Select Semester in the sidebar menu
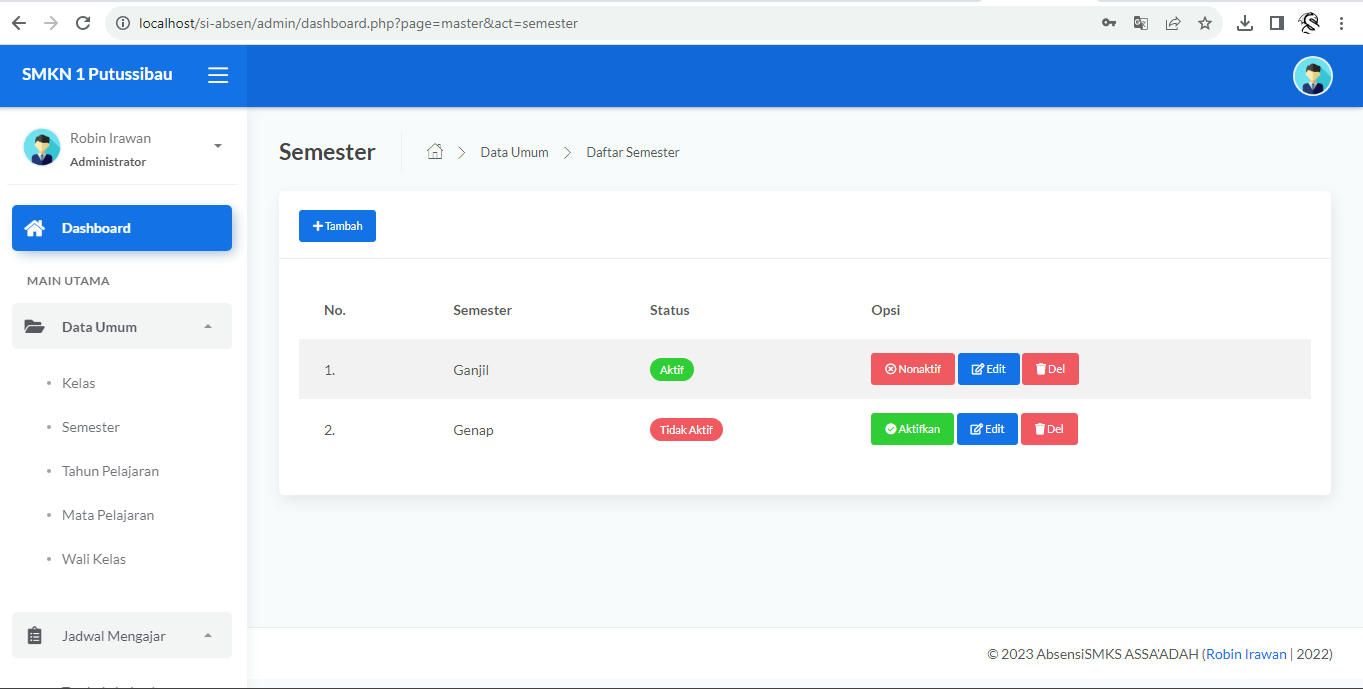The image size is (1363, 689). [x=90, y=427]
